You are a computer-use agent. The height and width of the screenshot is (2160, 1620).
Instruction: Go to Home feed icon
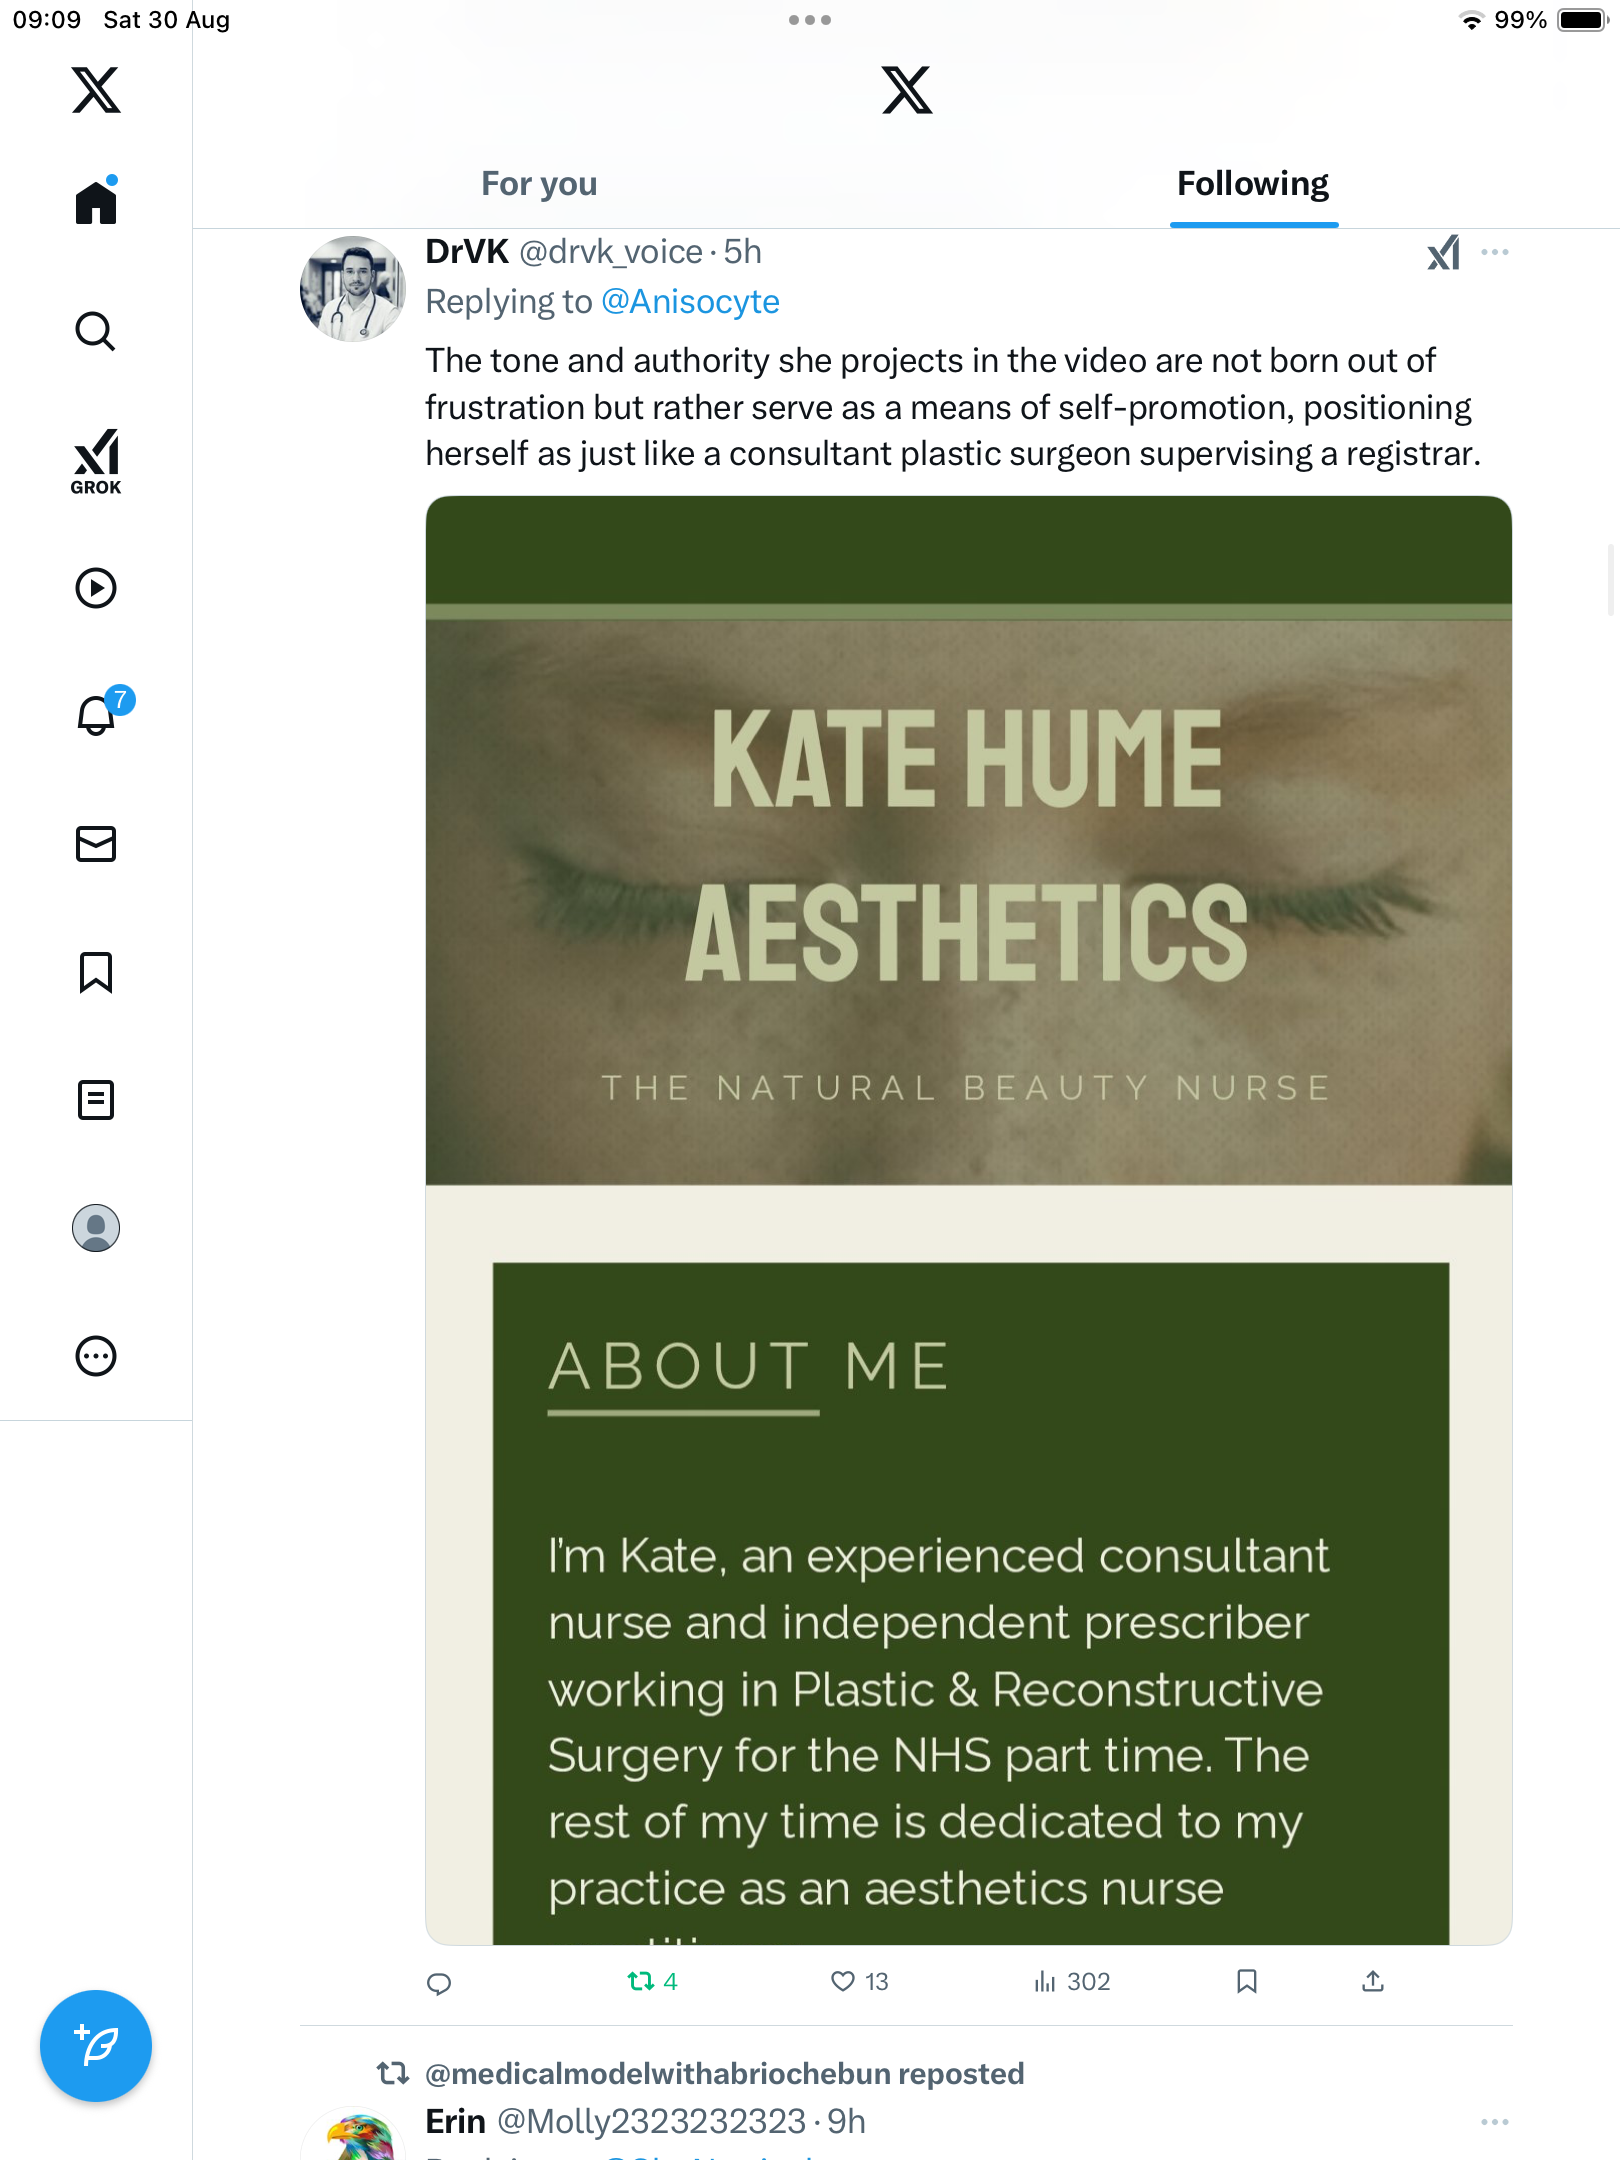pos(96,202)
